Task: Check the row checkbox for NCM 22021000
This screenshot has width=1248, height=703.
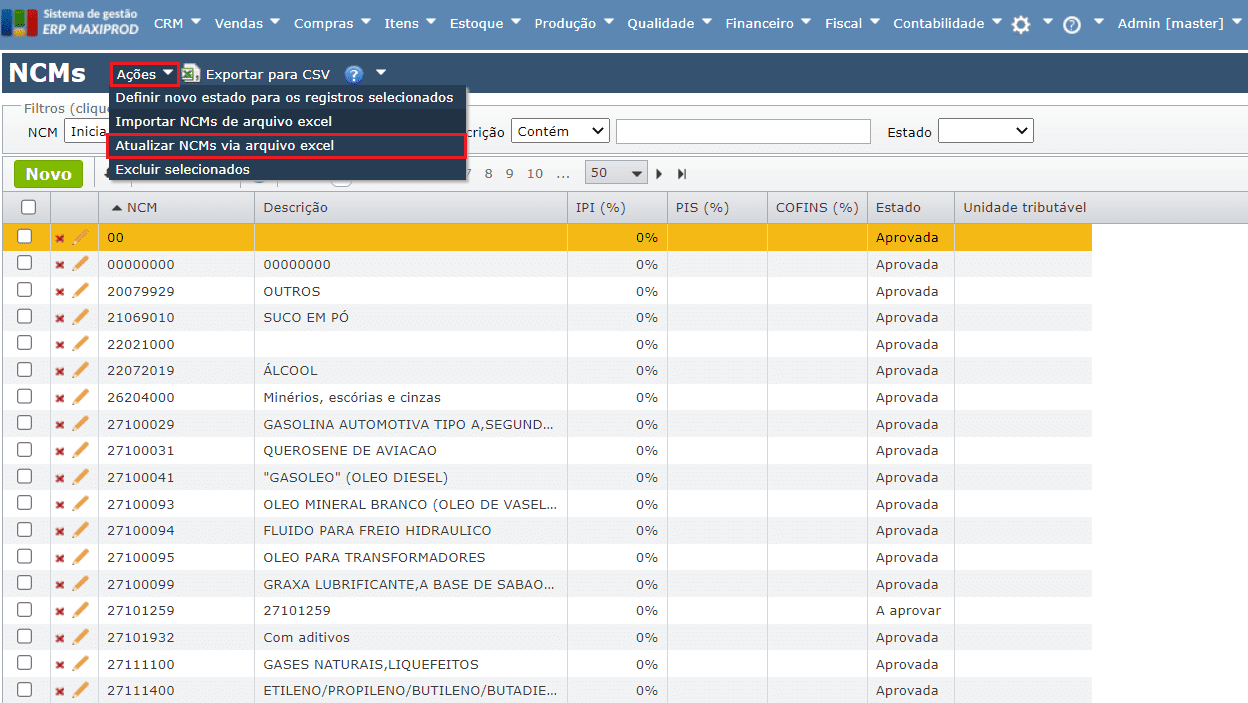Action: pyautogui.click(x=28, y=344)
